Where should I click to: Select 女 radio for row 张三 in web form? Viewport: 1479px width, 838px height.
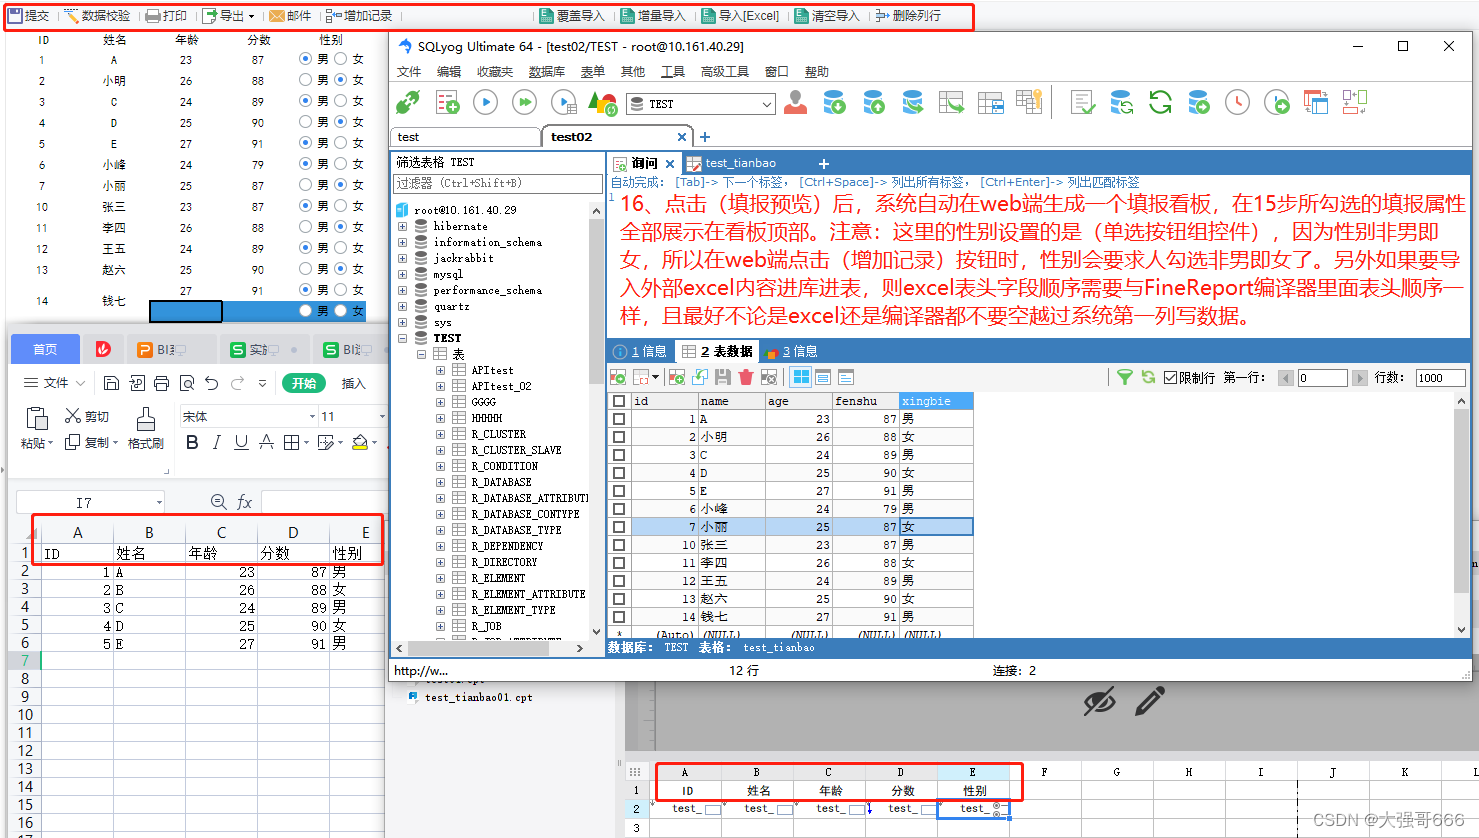[341, 206]
